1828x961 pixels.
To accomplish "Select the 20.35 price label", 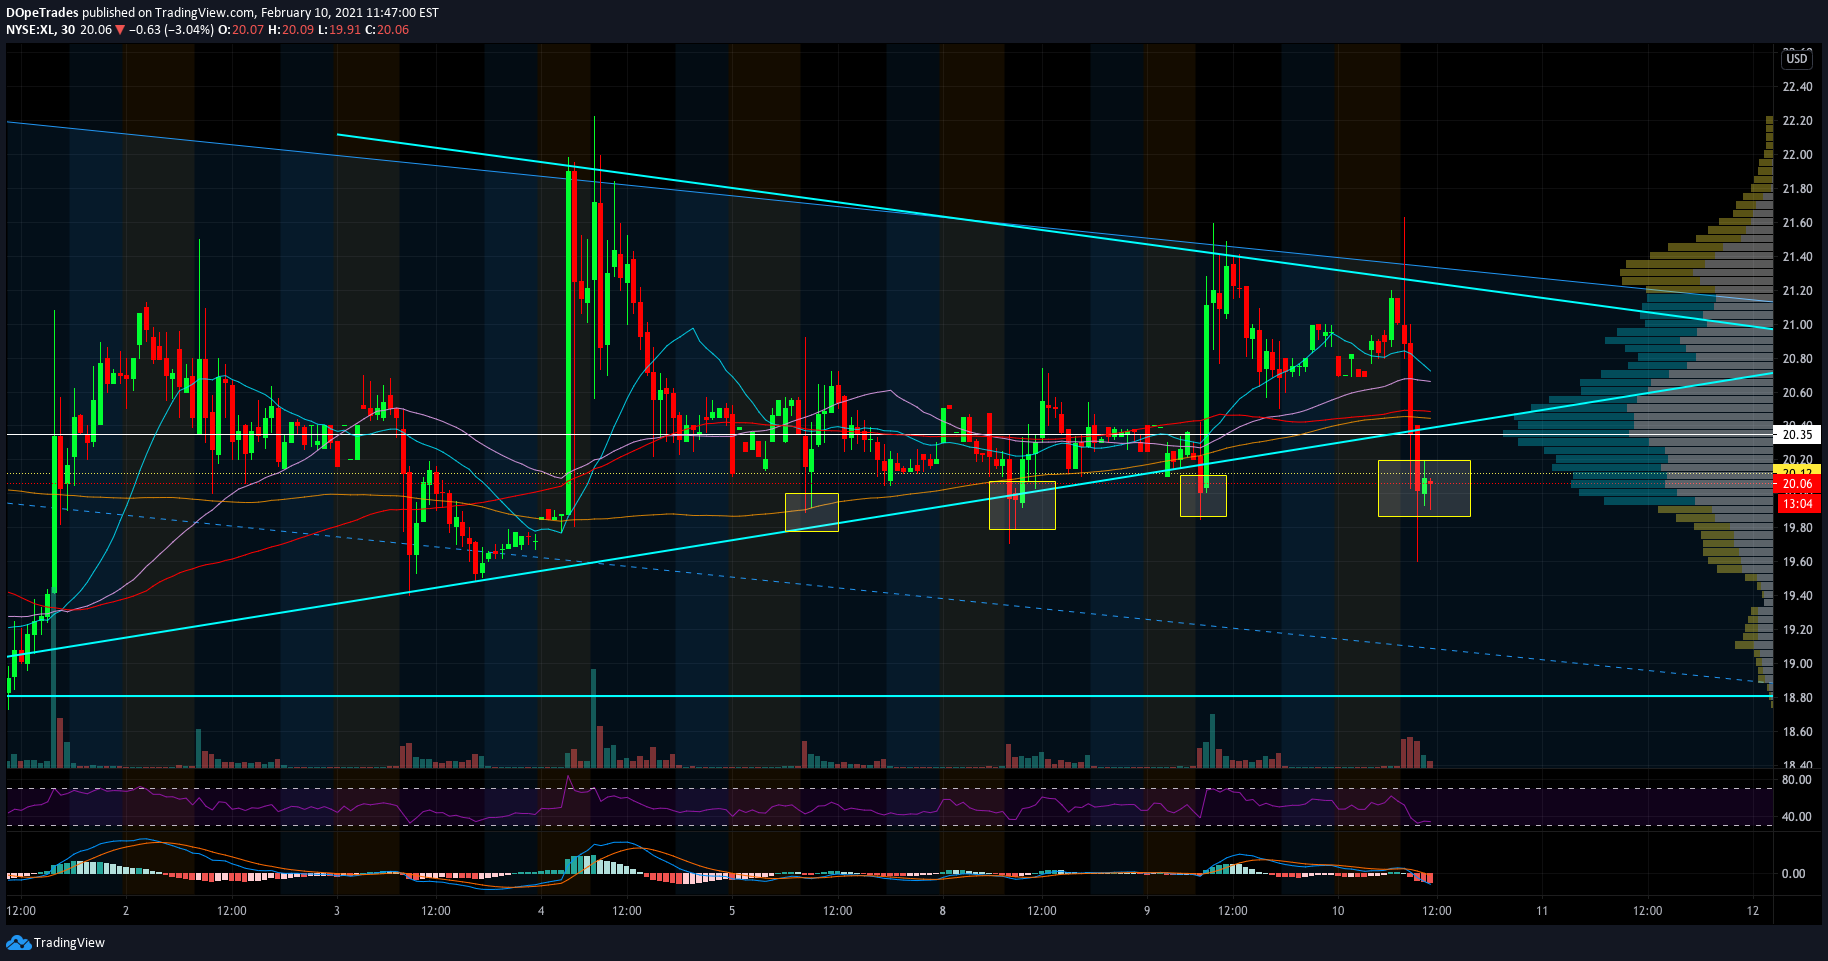I will [1797, 435].
